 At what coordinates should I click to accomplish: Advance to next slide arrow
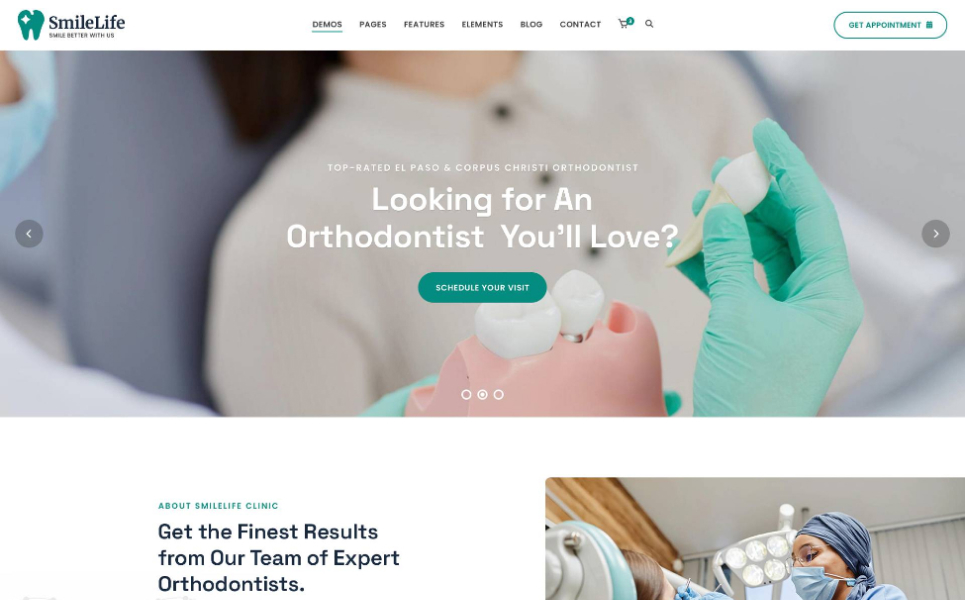pyautogui.click(x=935, y=234)
